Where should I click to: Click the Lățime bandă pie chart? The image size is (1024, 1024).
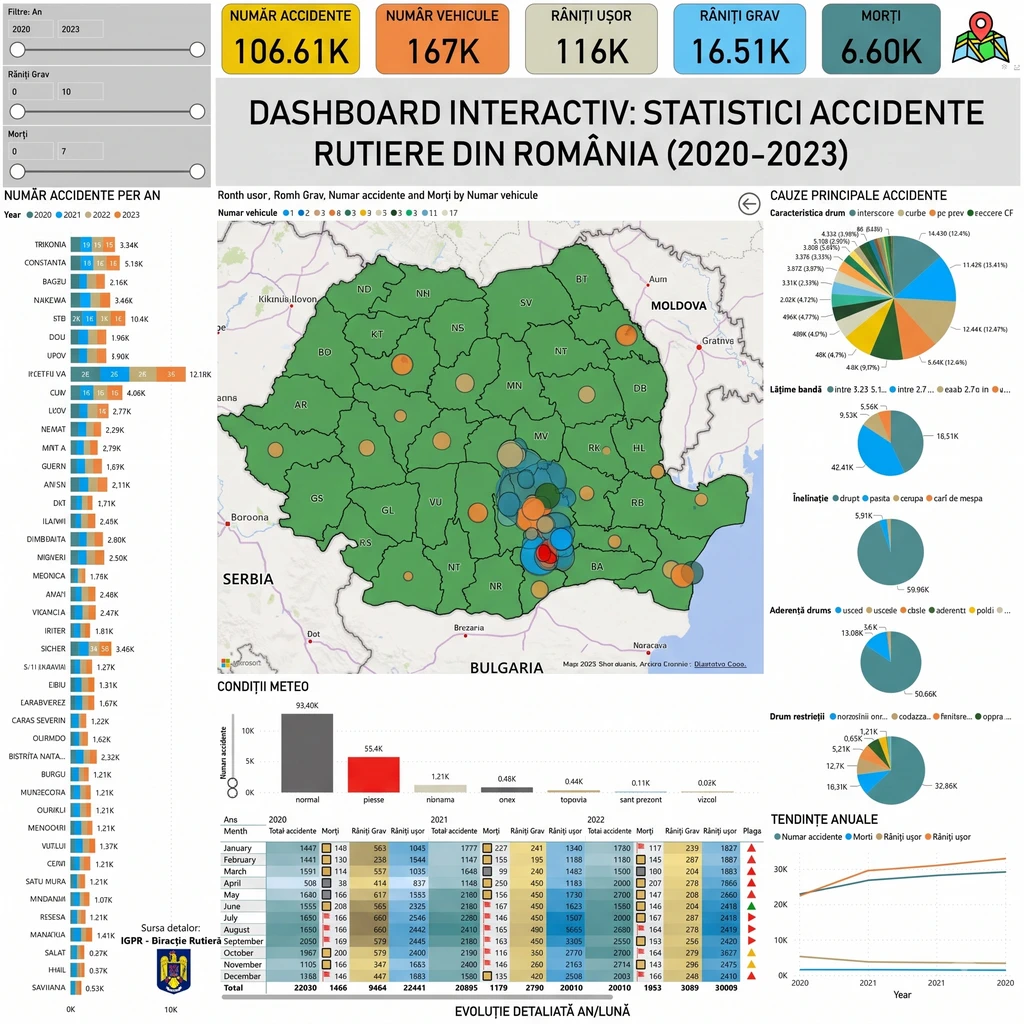[x=890, y=443]
